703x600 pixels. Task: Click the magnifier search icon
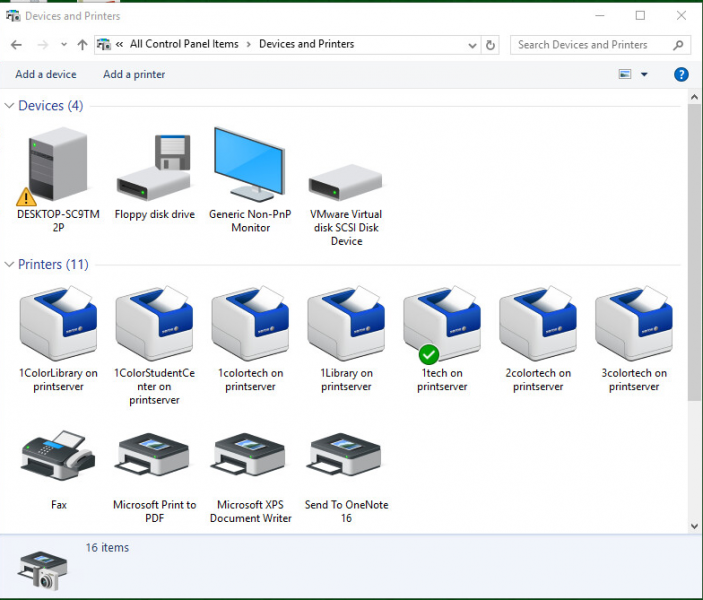678,45
